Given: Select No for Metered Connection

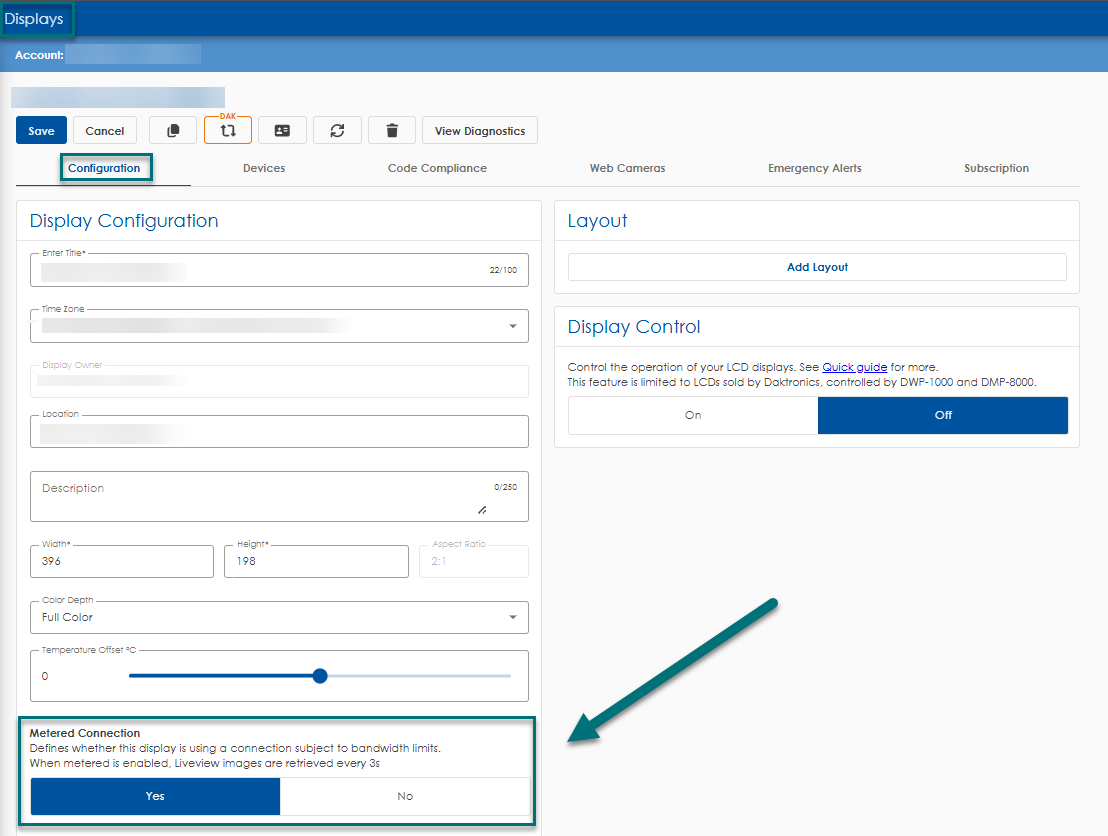Looking at the screenshot, I should click(x=405, y=796).
